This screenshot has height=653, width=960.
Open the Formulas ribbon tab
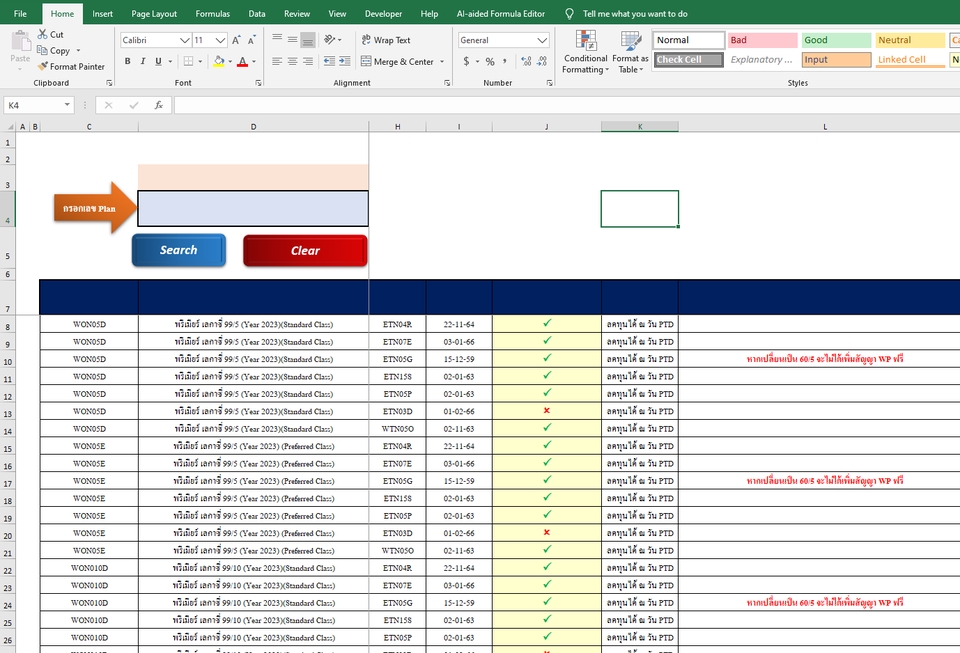(212, 14)
